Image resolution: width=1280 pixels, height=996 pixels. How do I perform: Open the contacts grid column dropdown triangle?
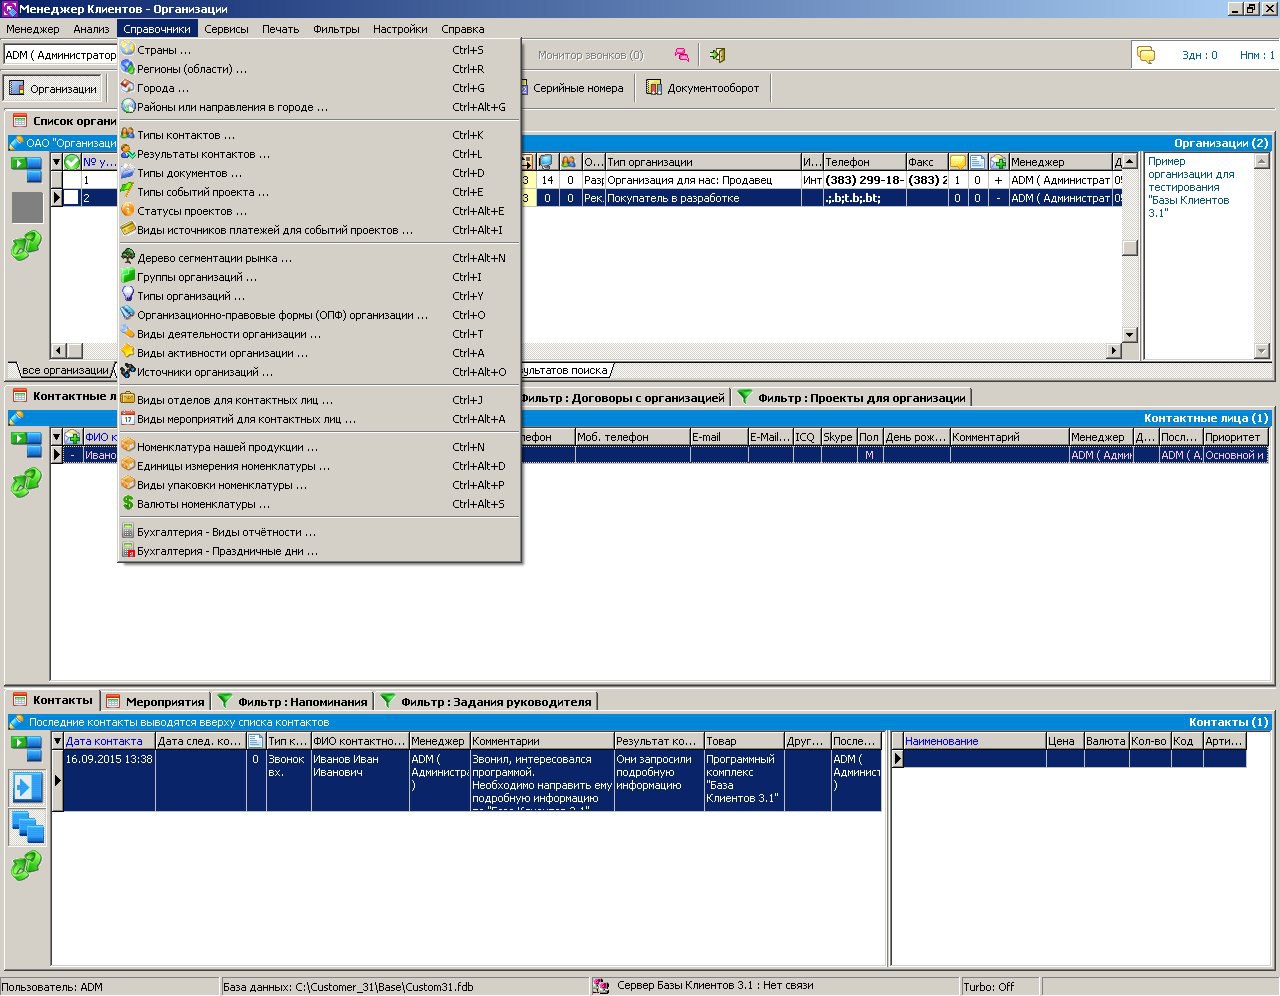coord(58,741)
